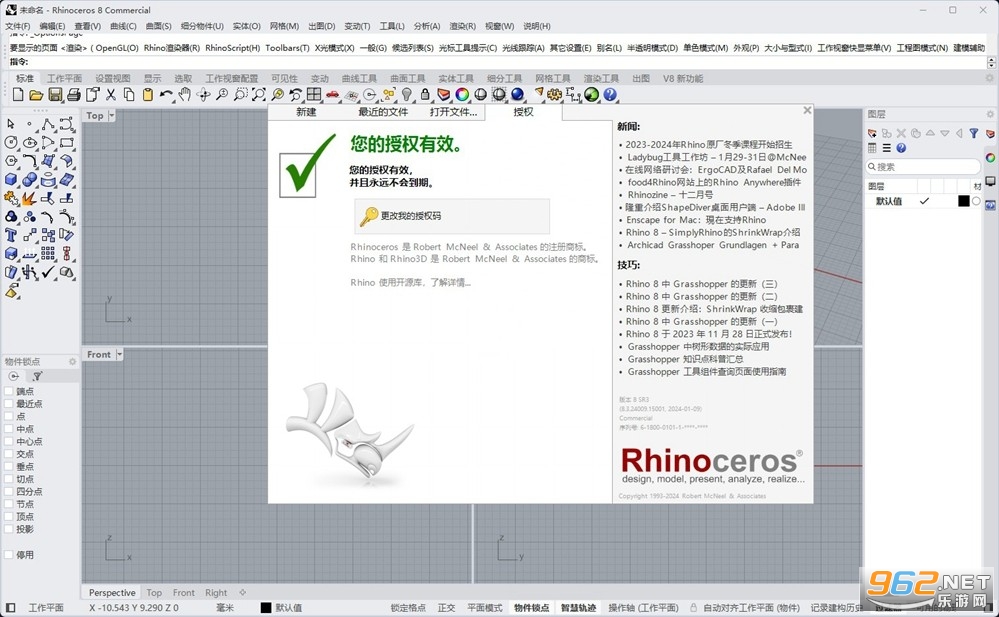Click the gear Options icon in the toolbar
Viewport: 999px width, 617px height.
pos(554,95)
